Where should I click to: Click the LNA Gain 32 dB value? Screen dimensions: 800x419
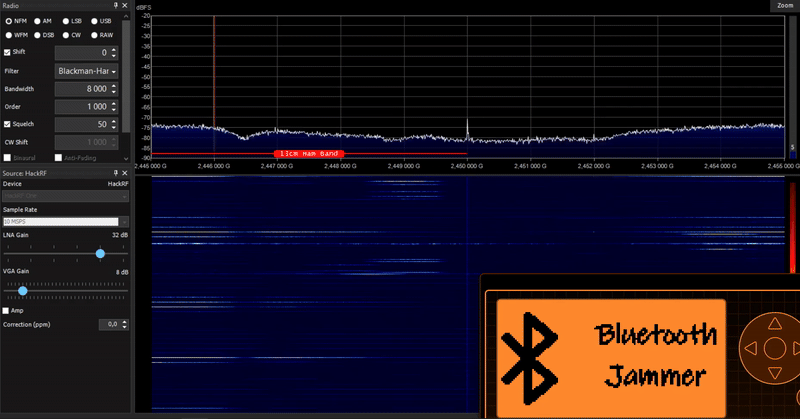(120, 235)
